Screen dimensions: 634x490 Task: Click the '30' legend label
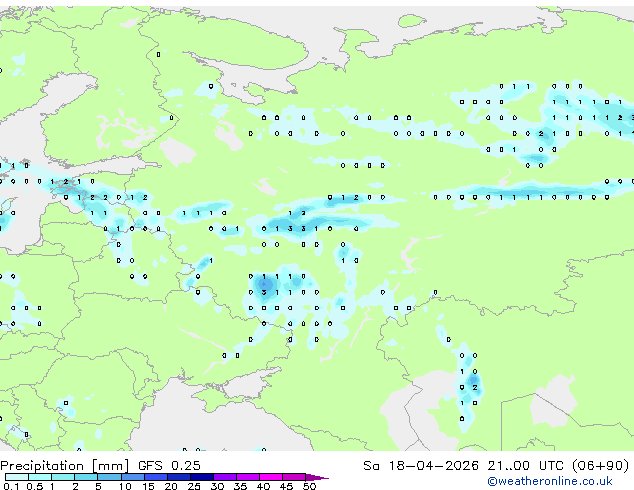click(x=217, y=486)
